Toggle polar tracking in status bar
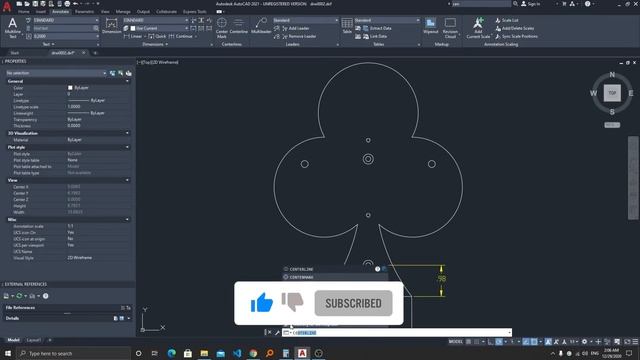The width and height of the screenshot is (640, 360). coord(499,342)
